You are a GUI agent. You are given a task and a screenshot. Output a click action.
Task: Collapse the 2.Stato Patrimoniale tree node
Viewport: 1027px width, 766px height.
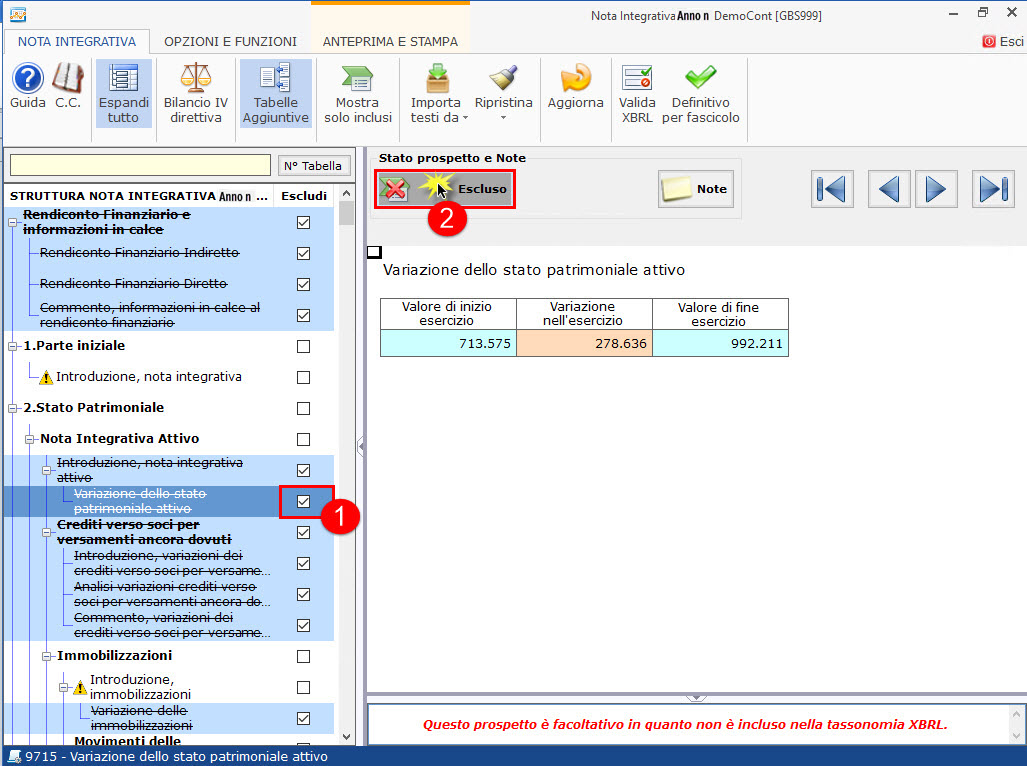pos(14,408)
